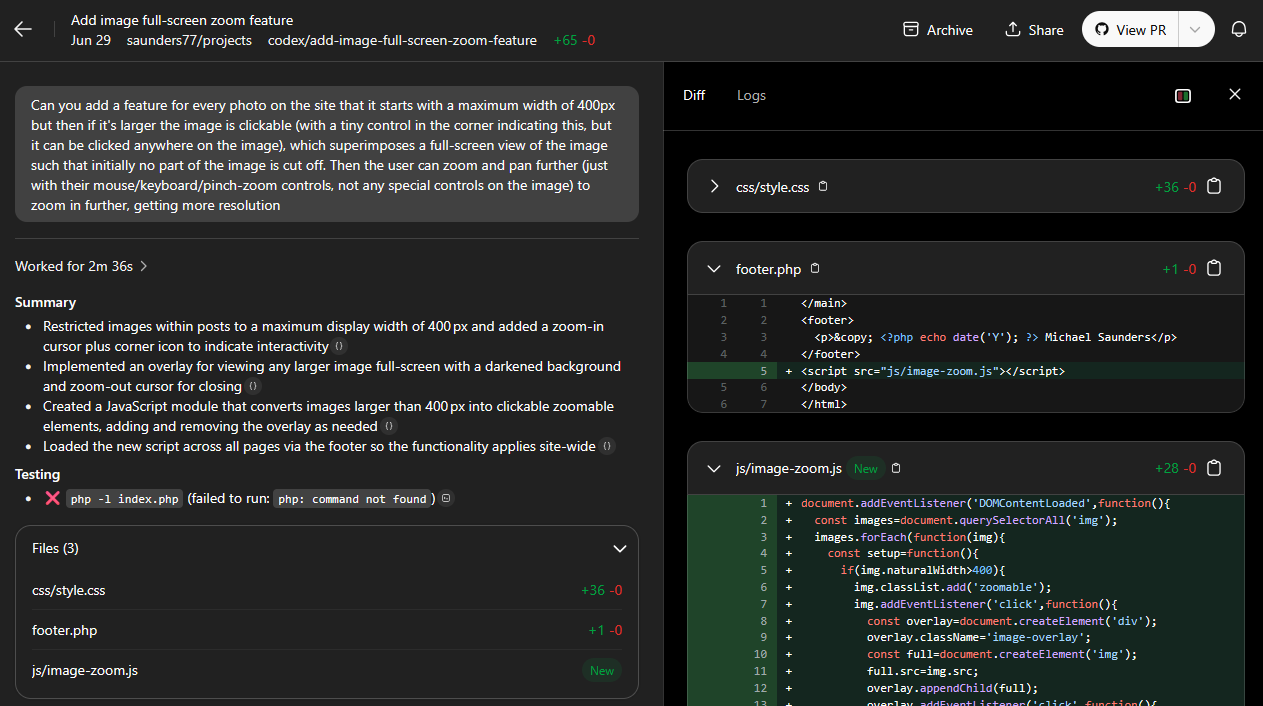The image size is (1263, 706).
Task: Copy the css/style.css file path
Action: click(823, 186)
